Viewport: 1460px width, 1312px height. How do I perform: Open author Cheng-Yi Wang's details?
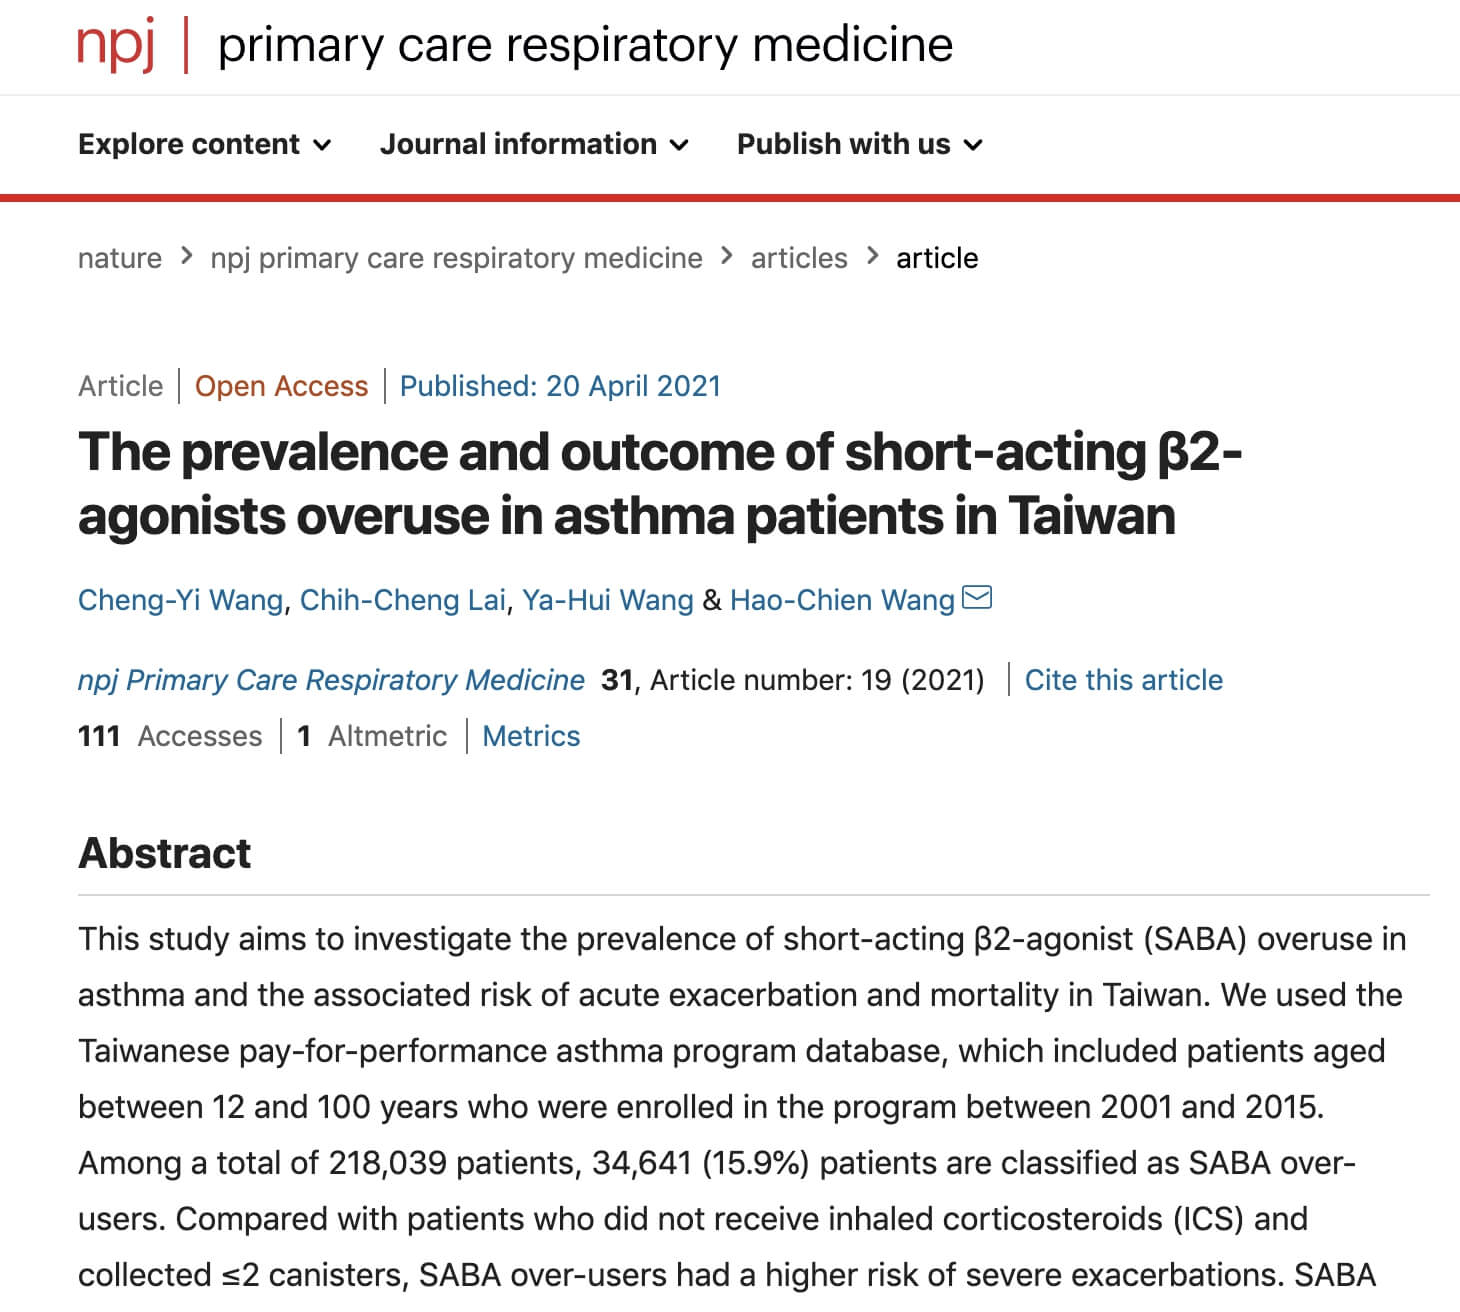(x=181, y=600)
